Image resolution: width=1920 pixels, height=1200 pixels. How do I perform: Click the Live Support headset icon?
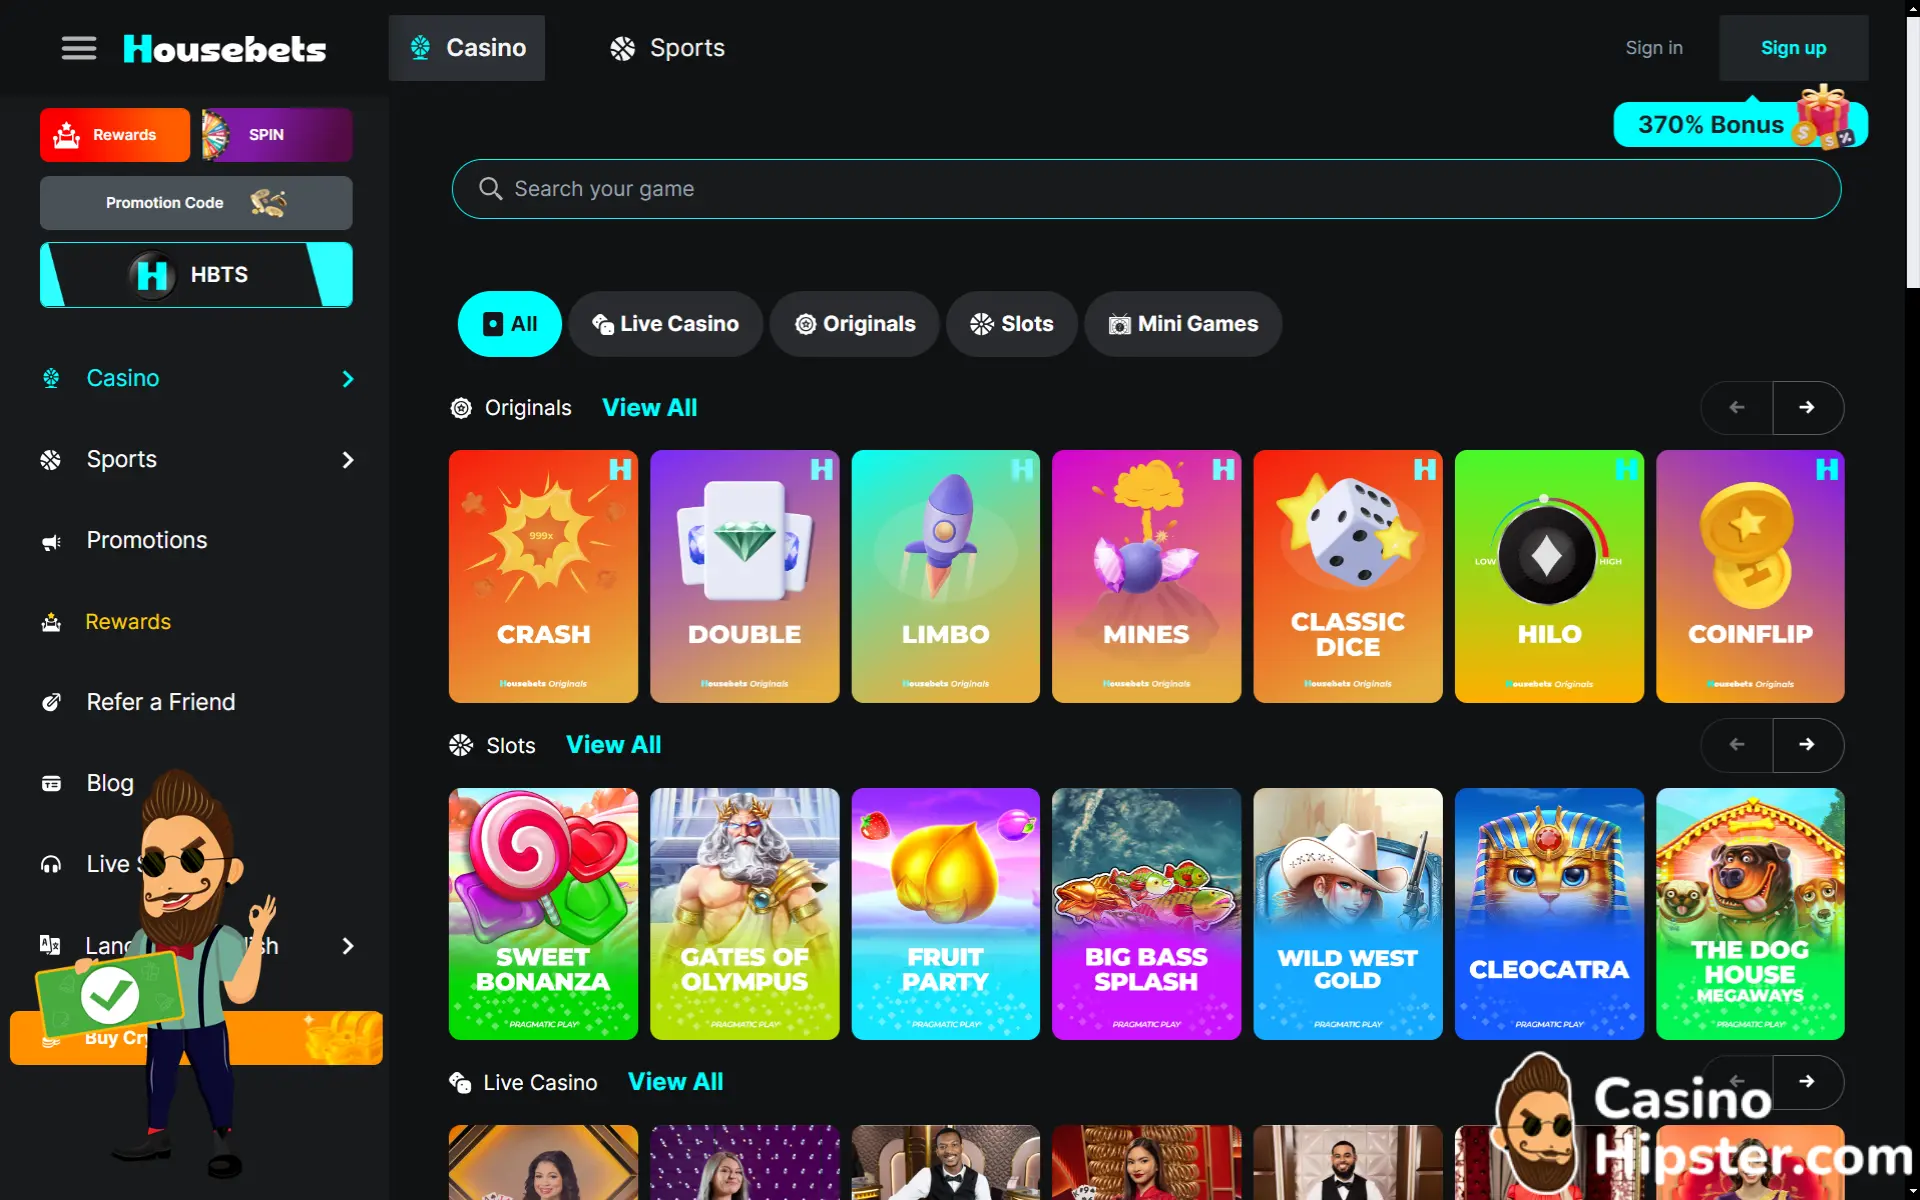[x=51, y=864]
